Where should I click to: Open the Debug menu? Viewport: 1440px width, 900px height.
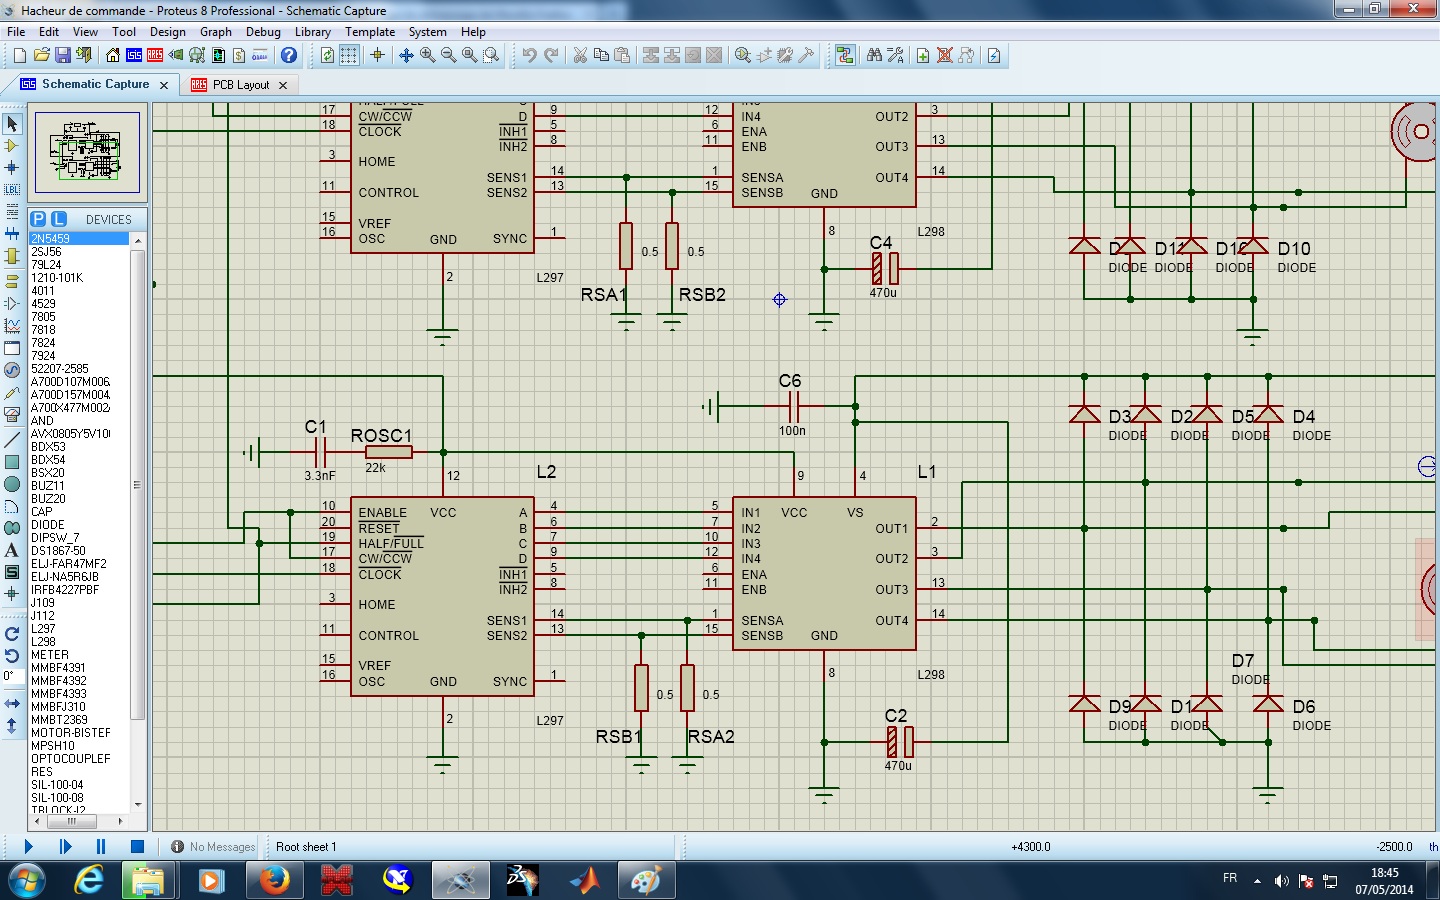pos(263,32)
